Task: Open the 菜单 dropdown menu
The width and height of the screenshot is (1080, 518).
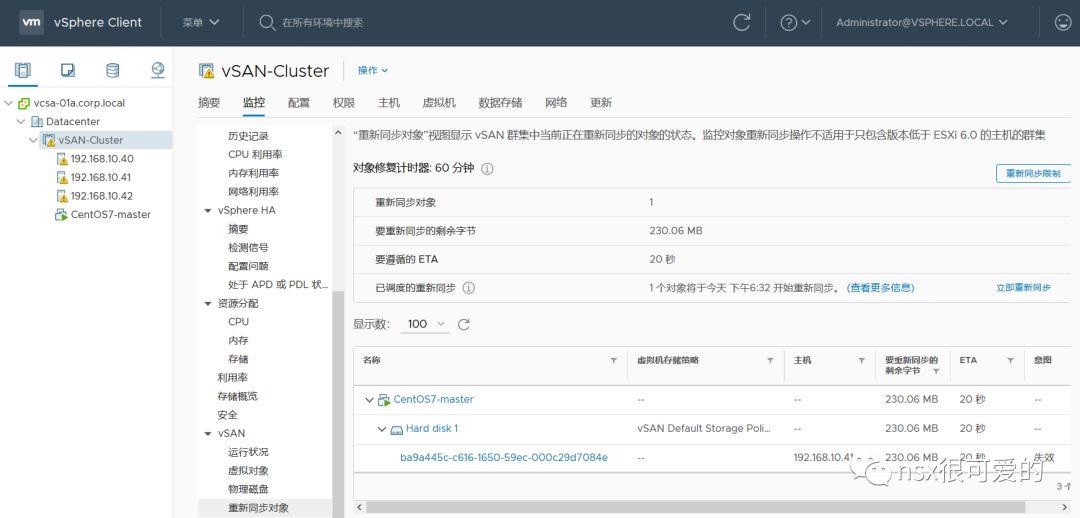Action: pos(200,23)
